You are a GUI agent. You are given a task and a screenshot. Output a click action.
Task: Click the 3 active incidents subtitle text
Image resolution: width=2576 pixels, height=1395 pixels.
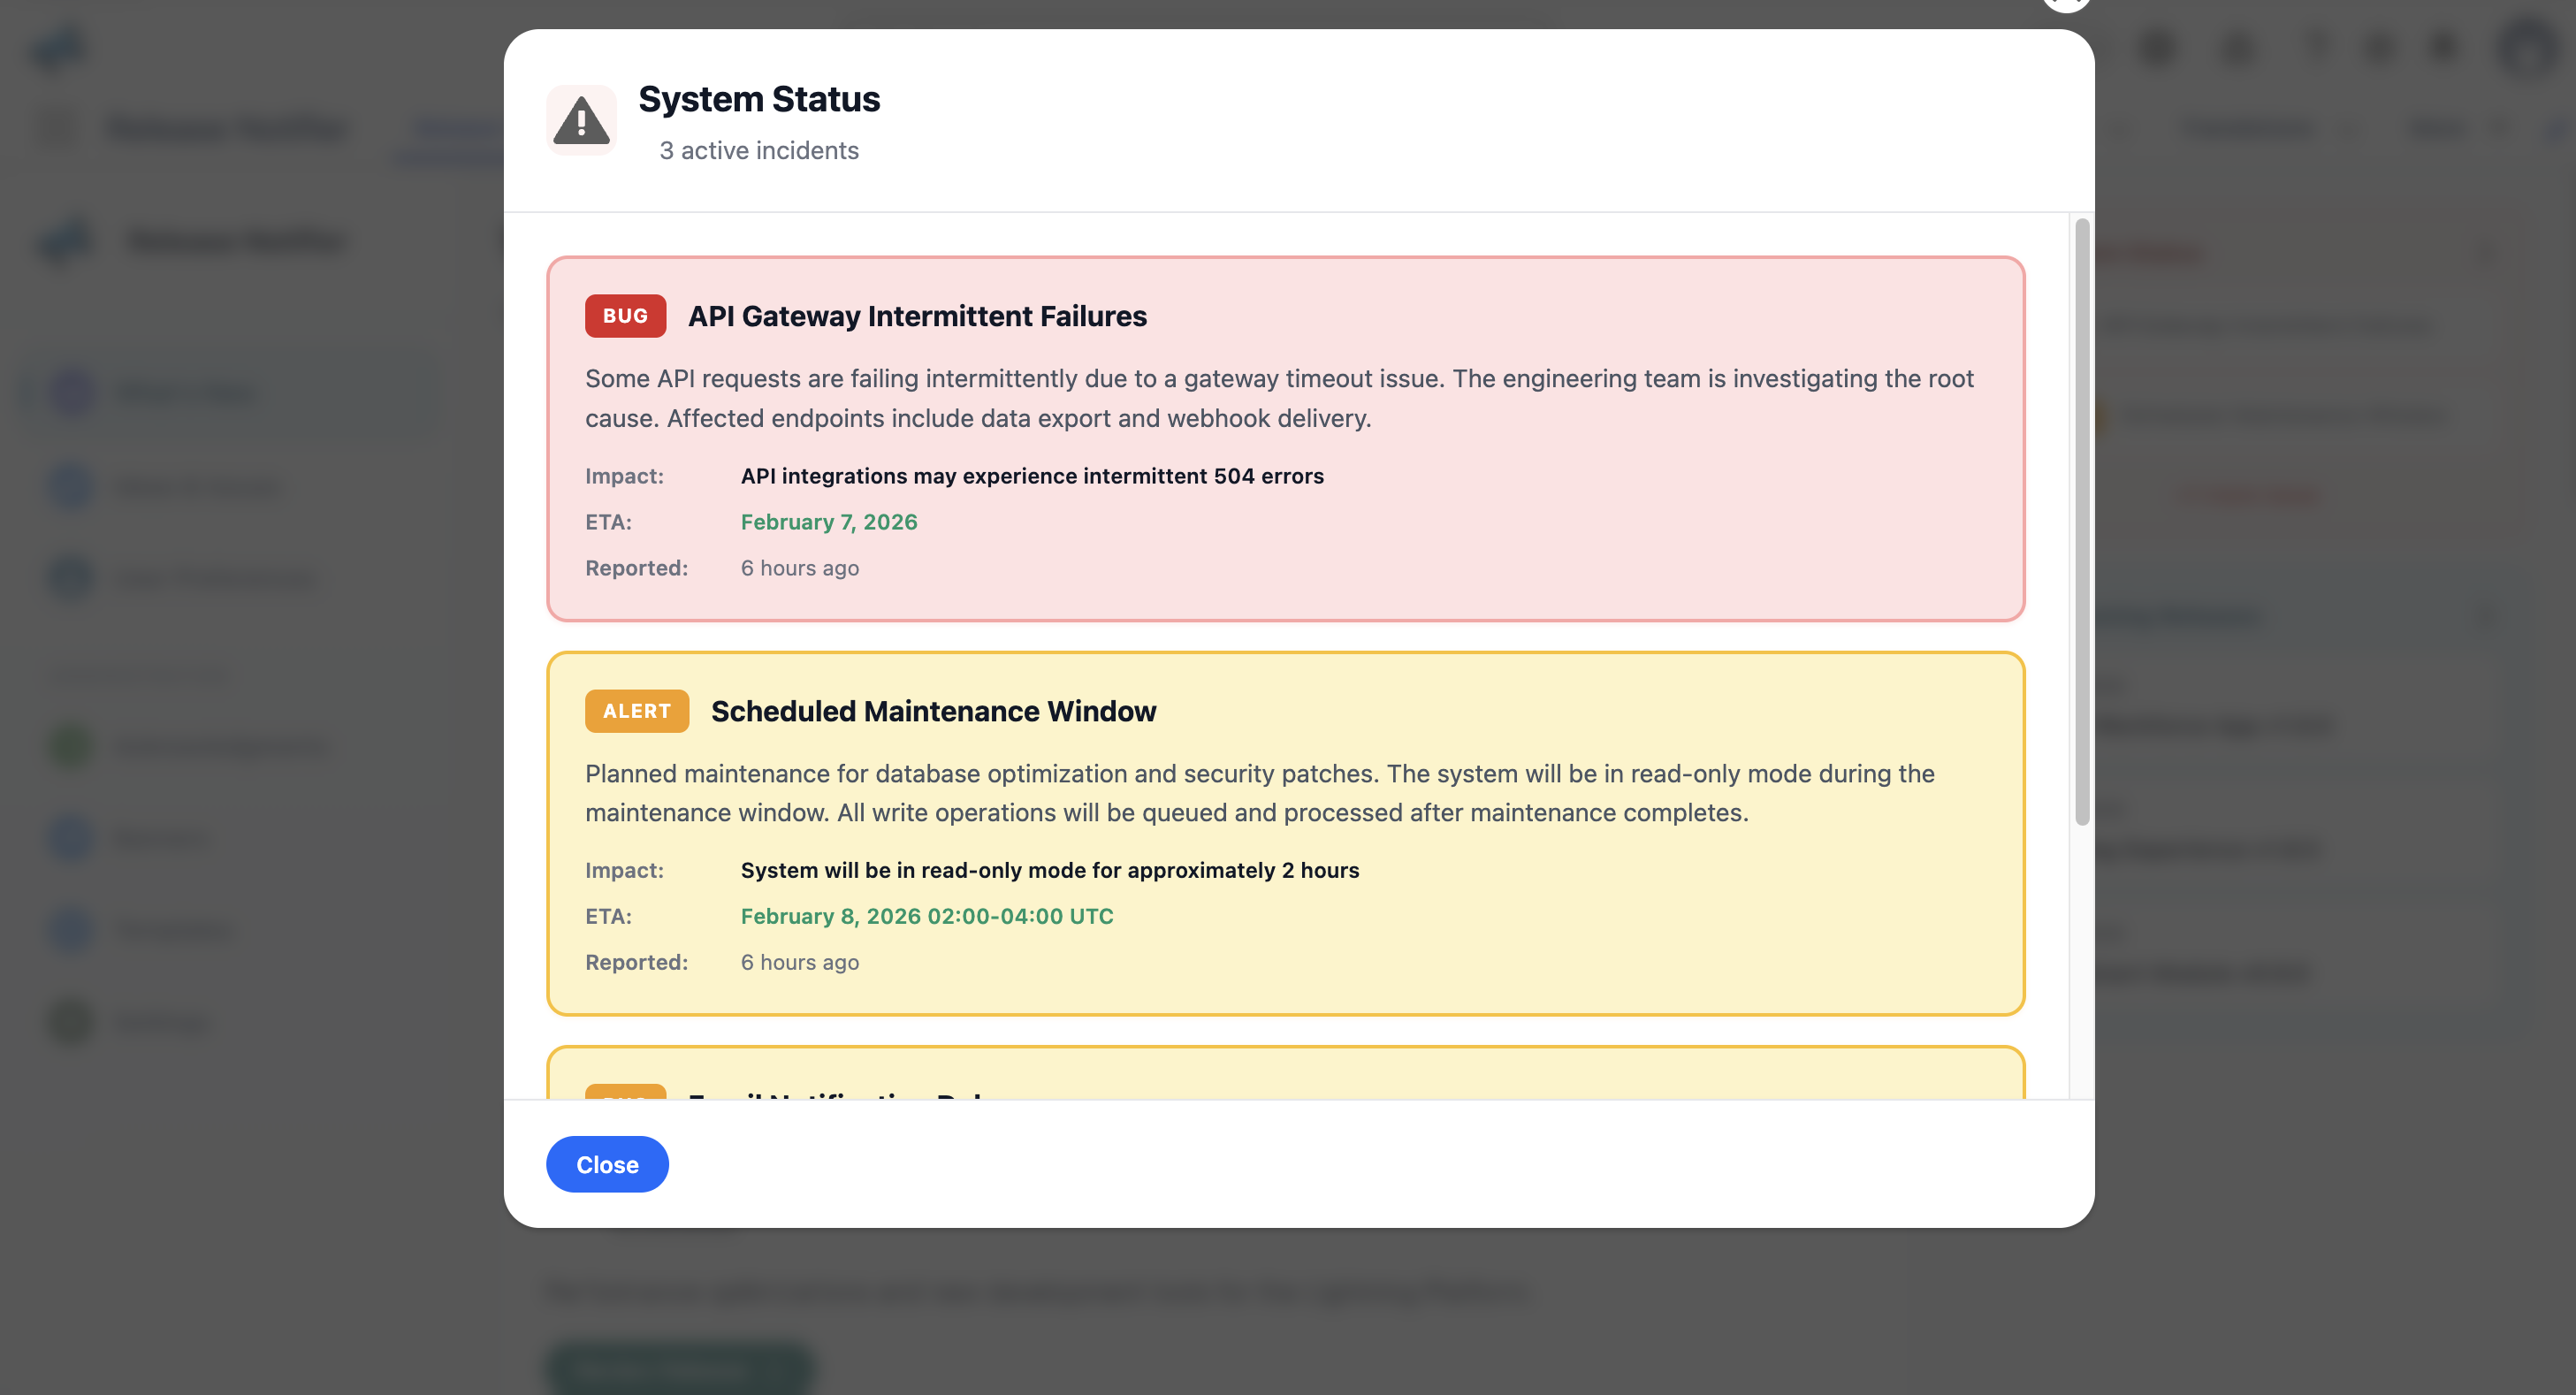click(x=758, y=150)
